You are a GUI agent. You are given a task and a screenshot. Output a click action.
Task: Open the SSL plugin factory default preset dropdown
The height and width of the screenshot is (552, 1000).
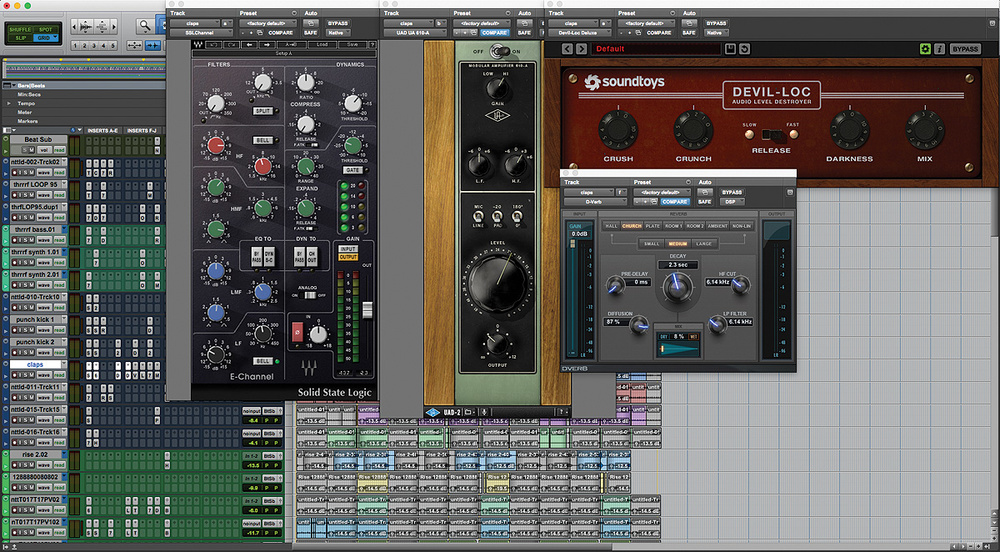pos(267,23)
